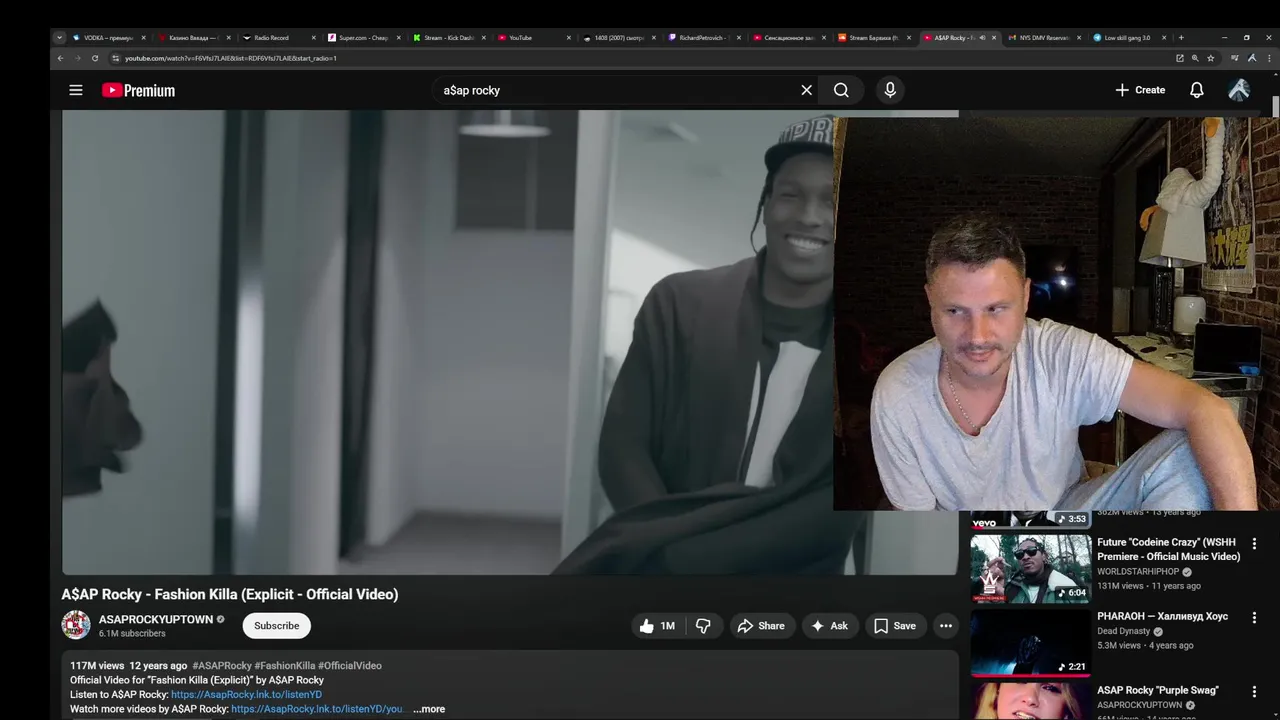Go to YouTube Premium home logo
This screenshot has height=720, width=1280.
pos(138,90)
